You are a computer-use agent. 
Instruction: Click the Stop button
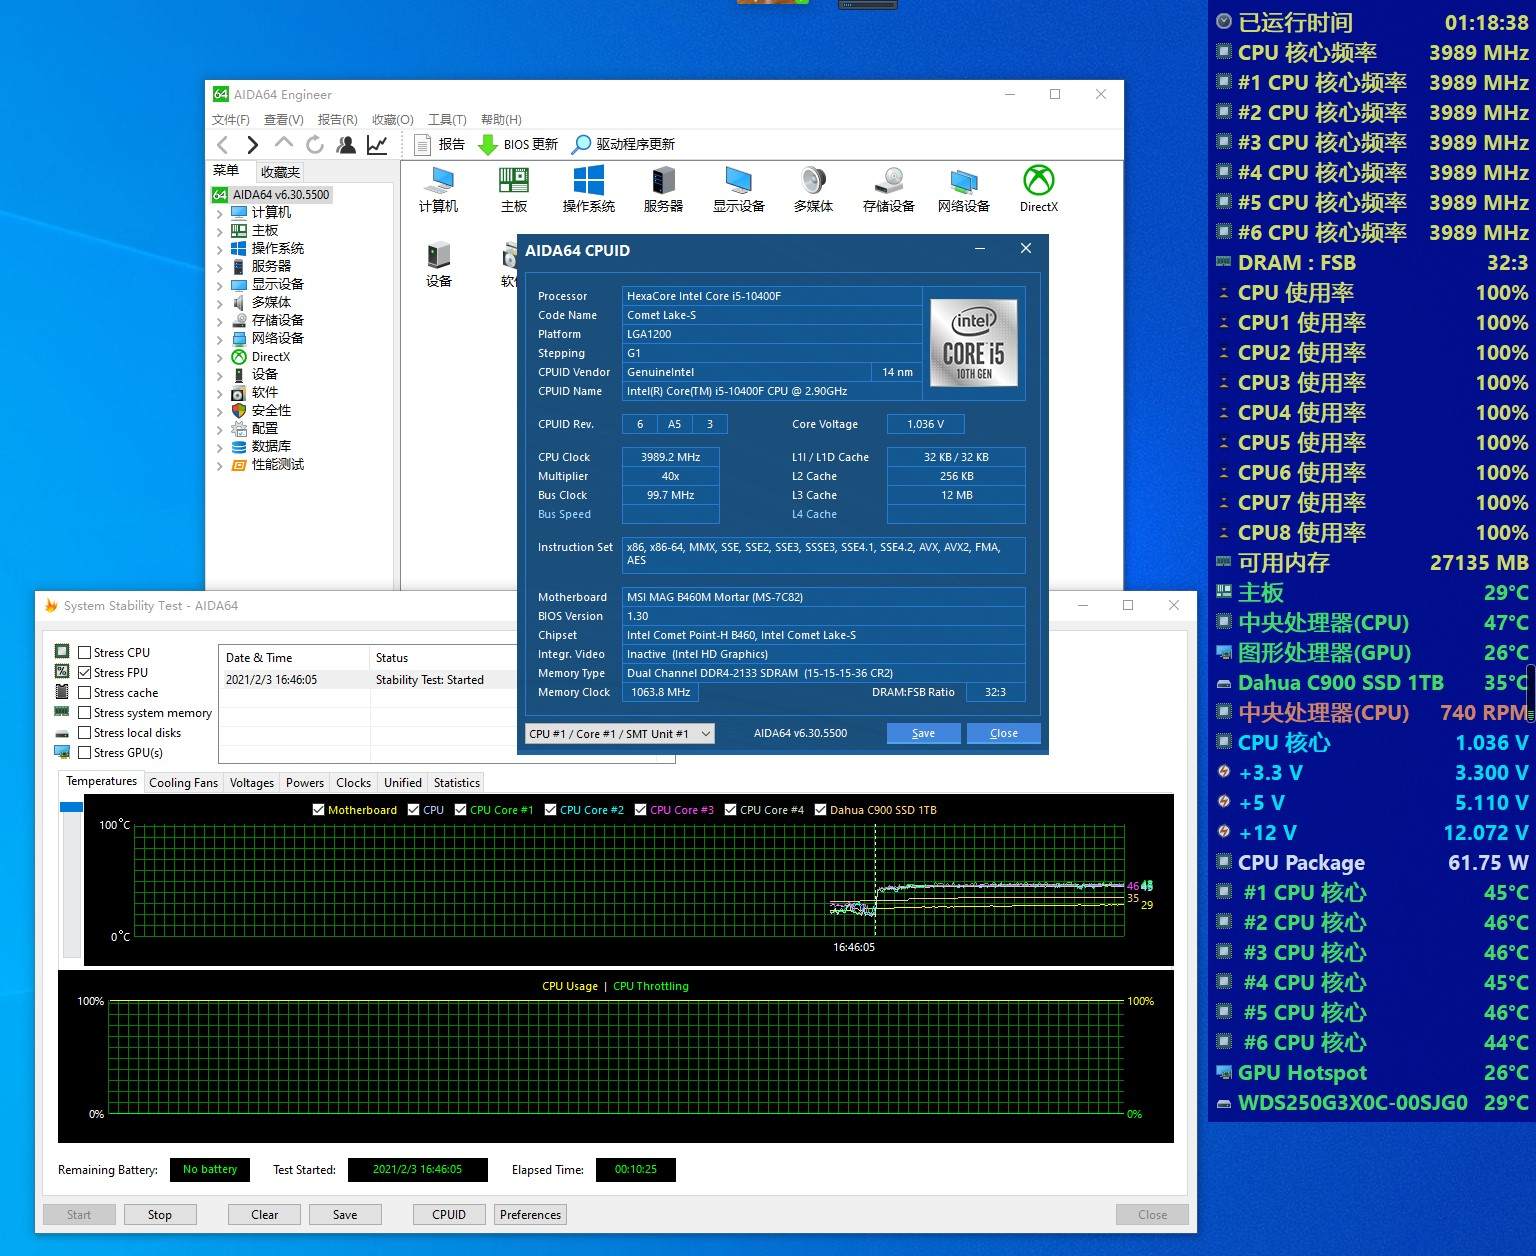[x=160, y=1215]
